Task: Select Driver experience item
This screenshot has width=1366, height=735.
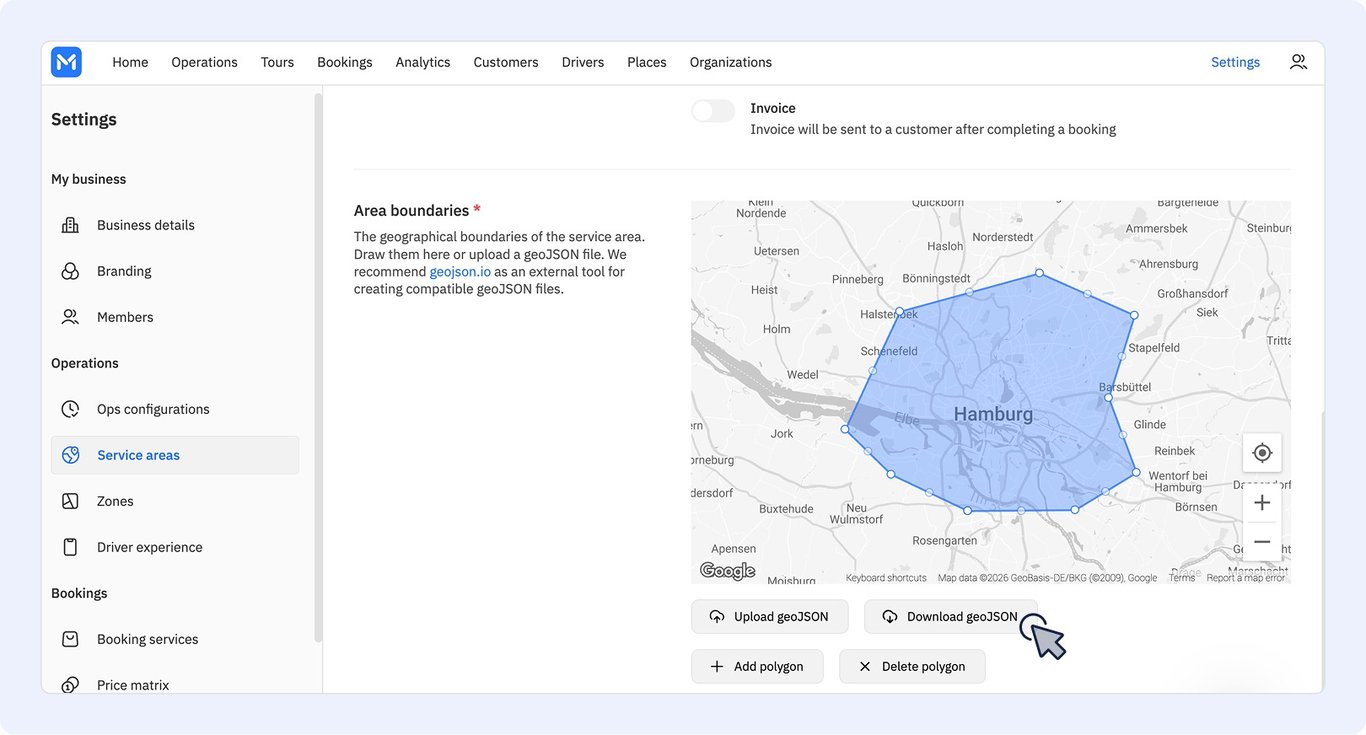Action: 175,547
